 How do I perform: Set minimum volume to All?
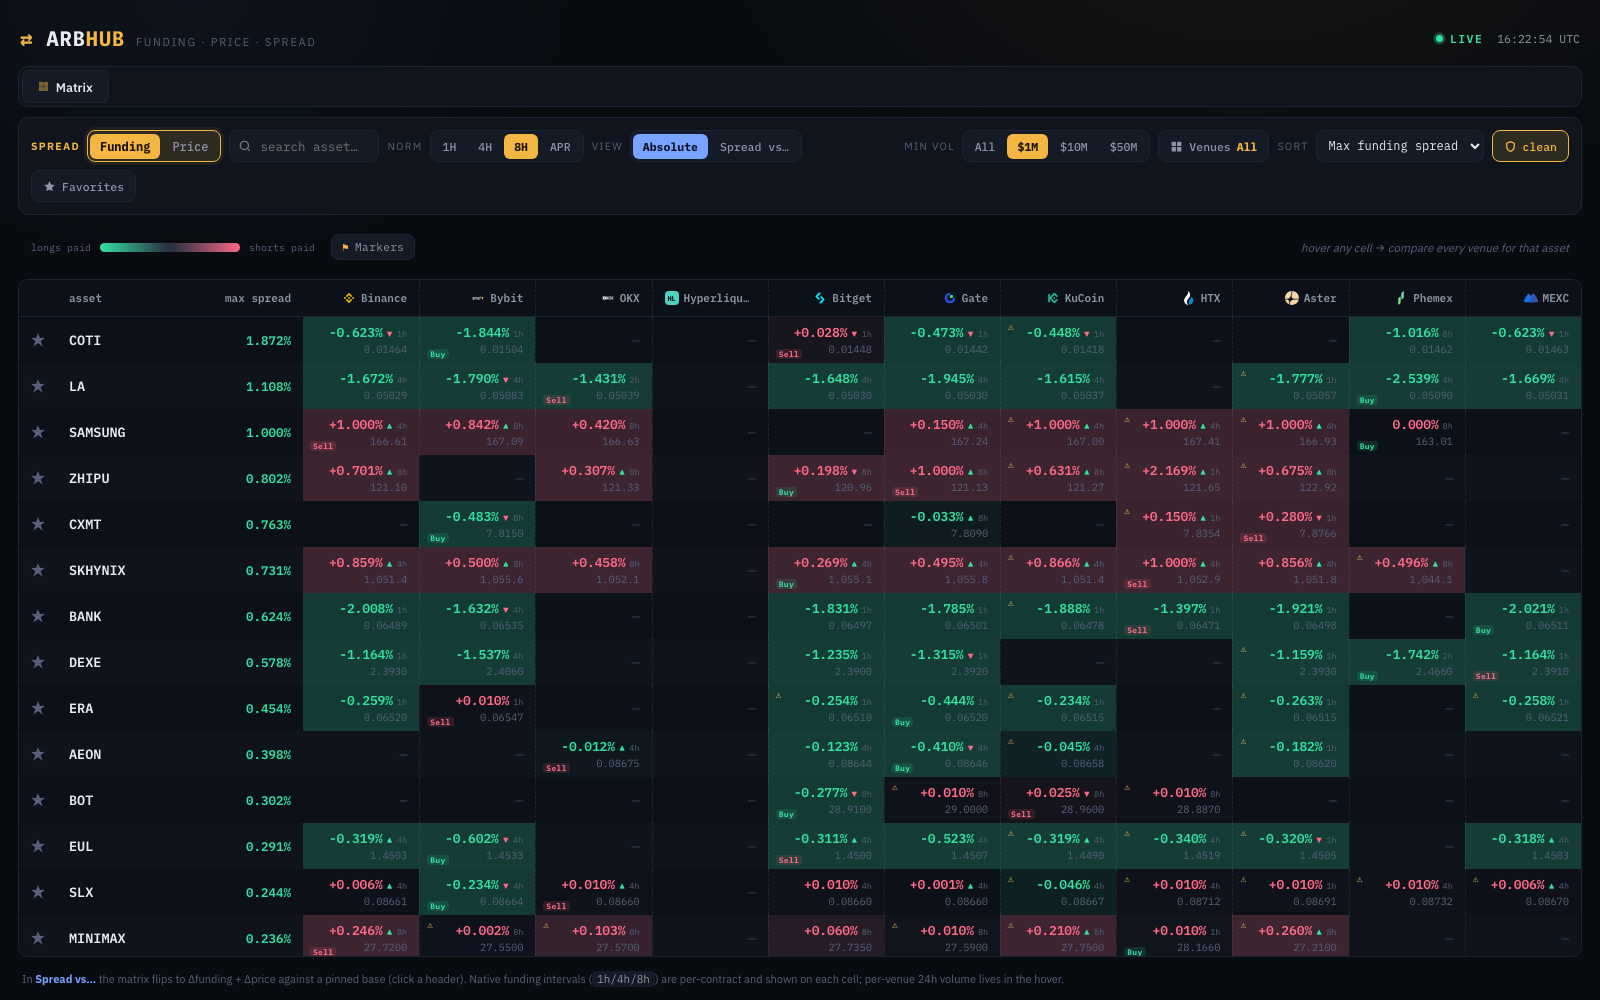(985, 147)
